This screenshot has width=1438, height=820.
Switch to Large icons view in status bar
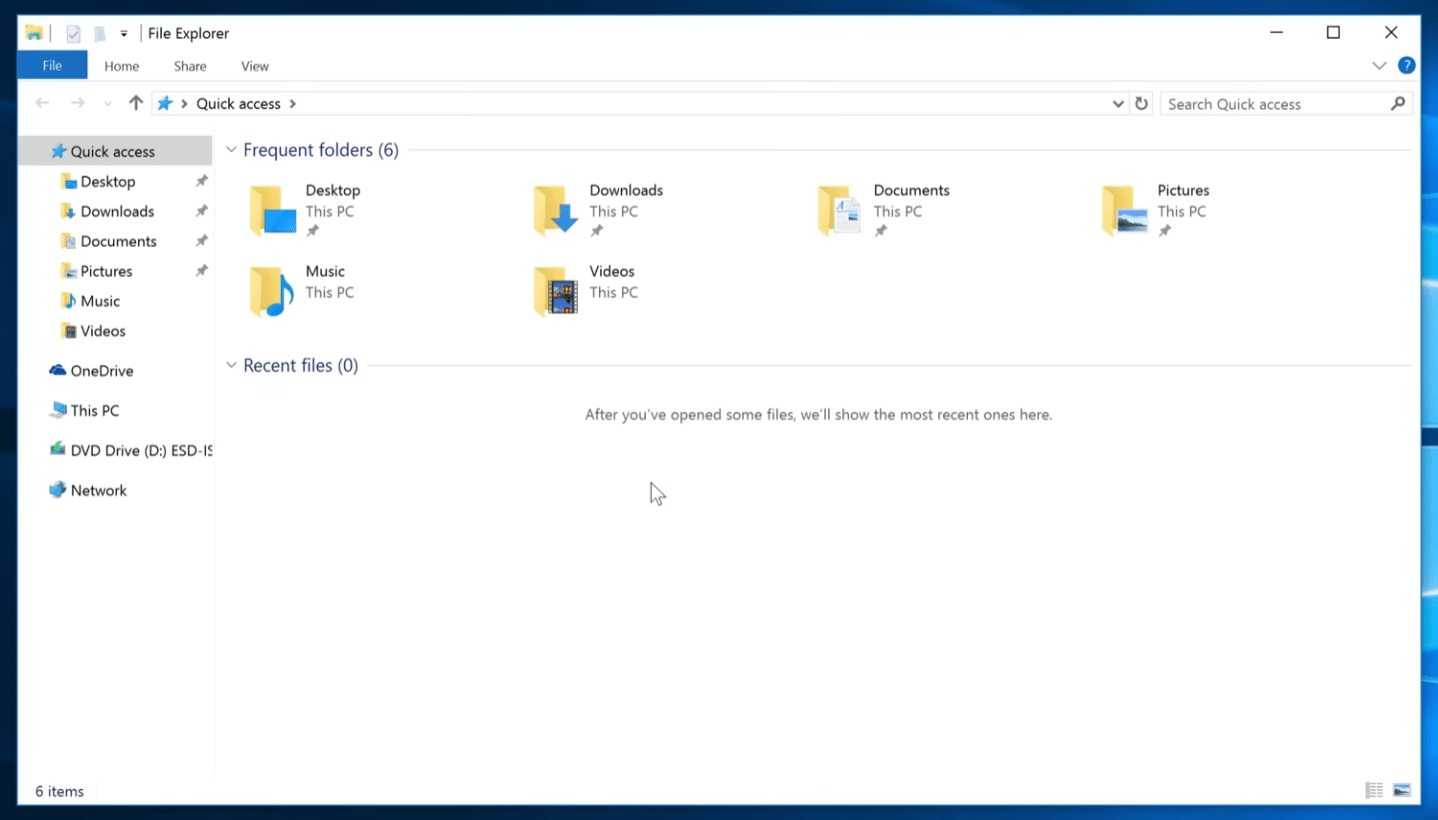(1401, 791)
